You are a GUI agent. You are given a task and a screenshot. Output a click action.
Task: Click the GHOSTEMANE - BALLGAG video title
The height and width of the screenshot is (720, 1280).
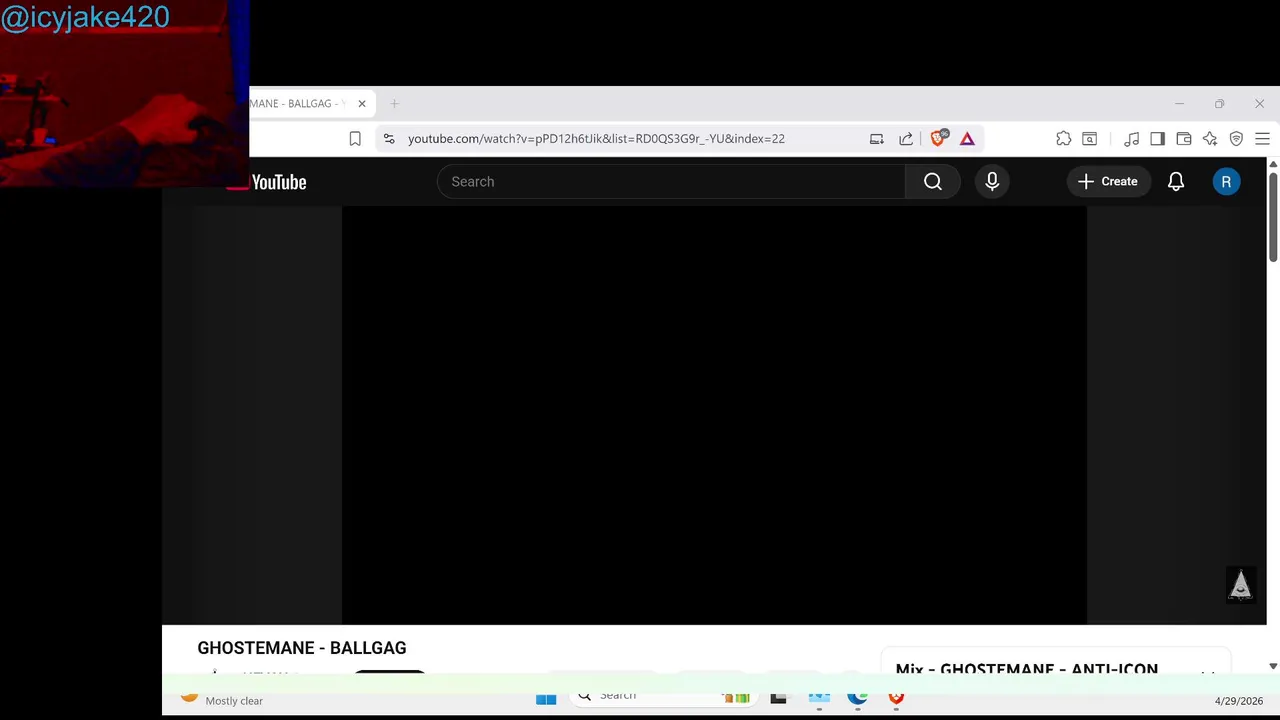point(301,648)
